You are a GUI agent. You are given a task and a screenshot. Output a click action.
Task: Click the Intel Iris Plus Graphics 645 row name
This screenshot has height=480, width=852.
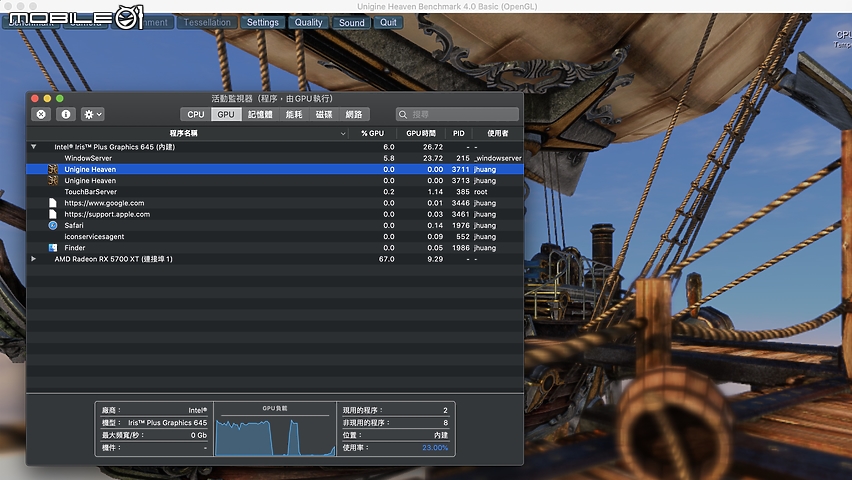pyautogui.click(x=115, y=147)
